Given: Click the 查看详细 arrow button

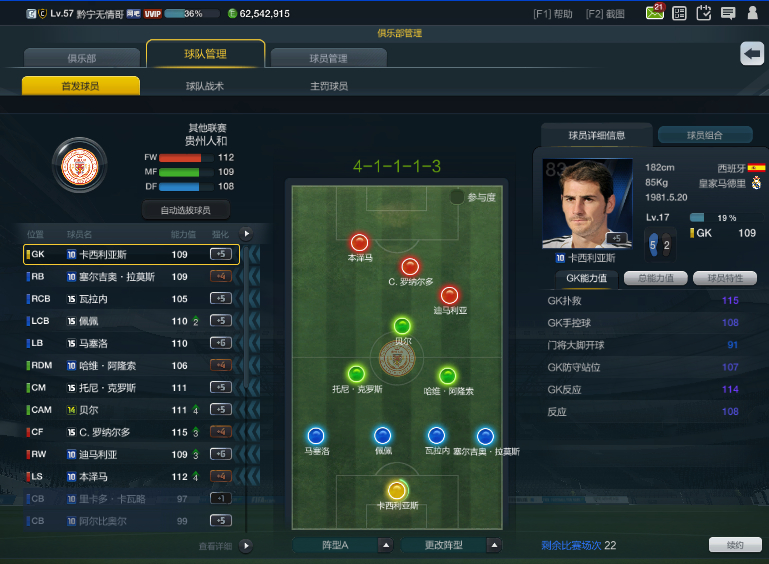Looking at the screenshot, I should [246, 545].
